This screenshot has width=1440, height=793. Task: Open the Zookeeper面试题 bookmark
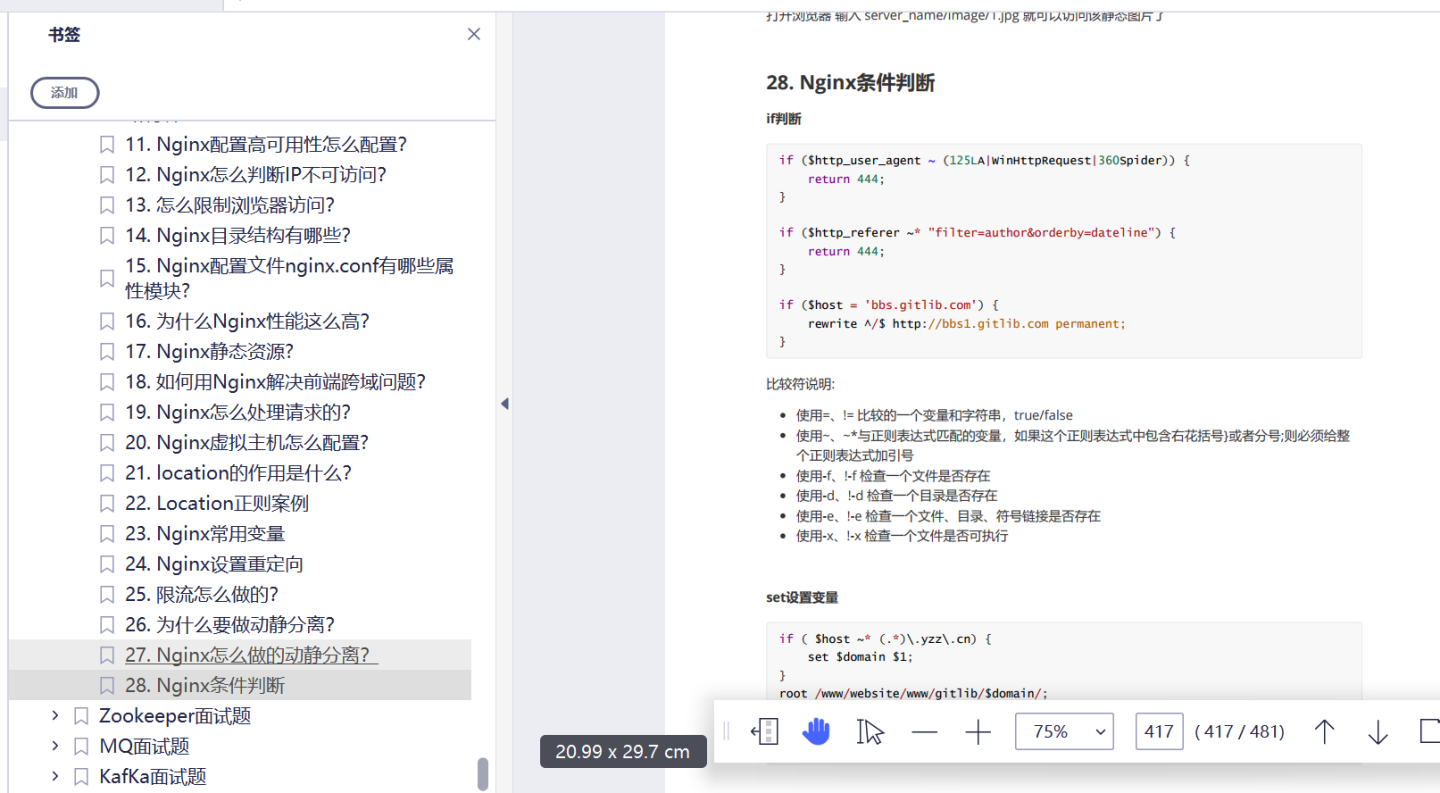[x=175, y=716]
